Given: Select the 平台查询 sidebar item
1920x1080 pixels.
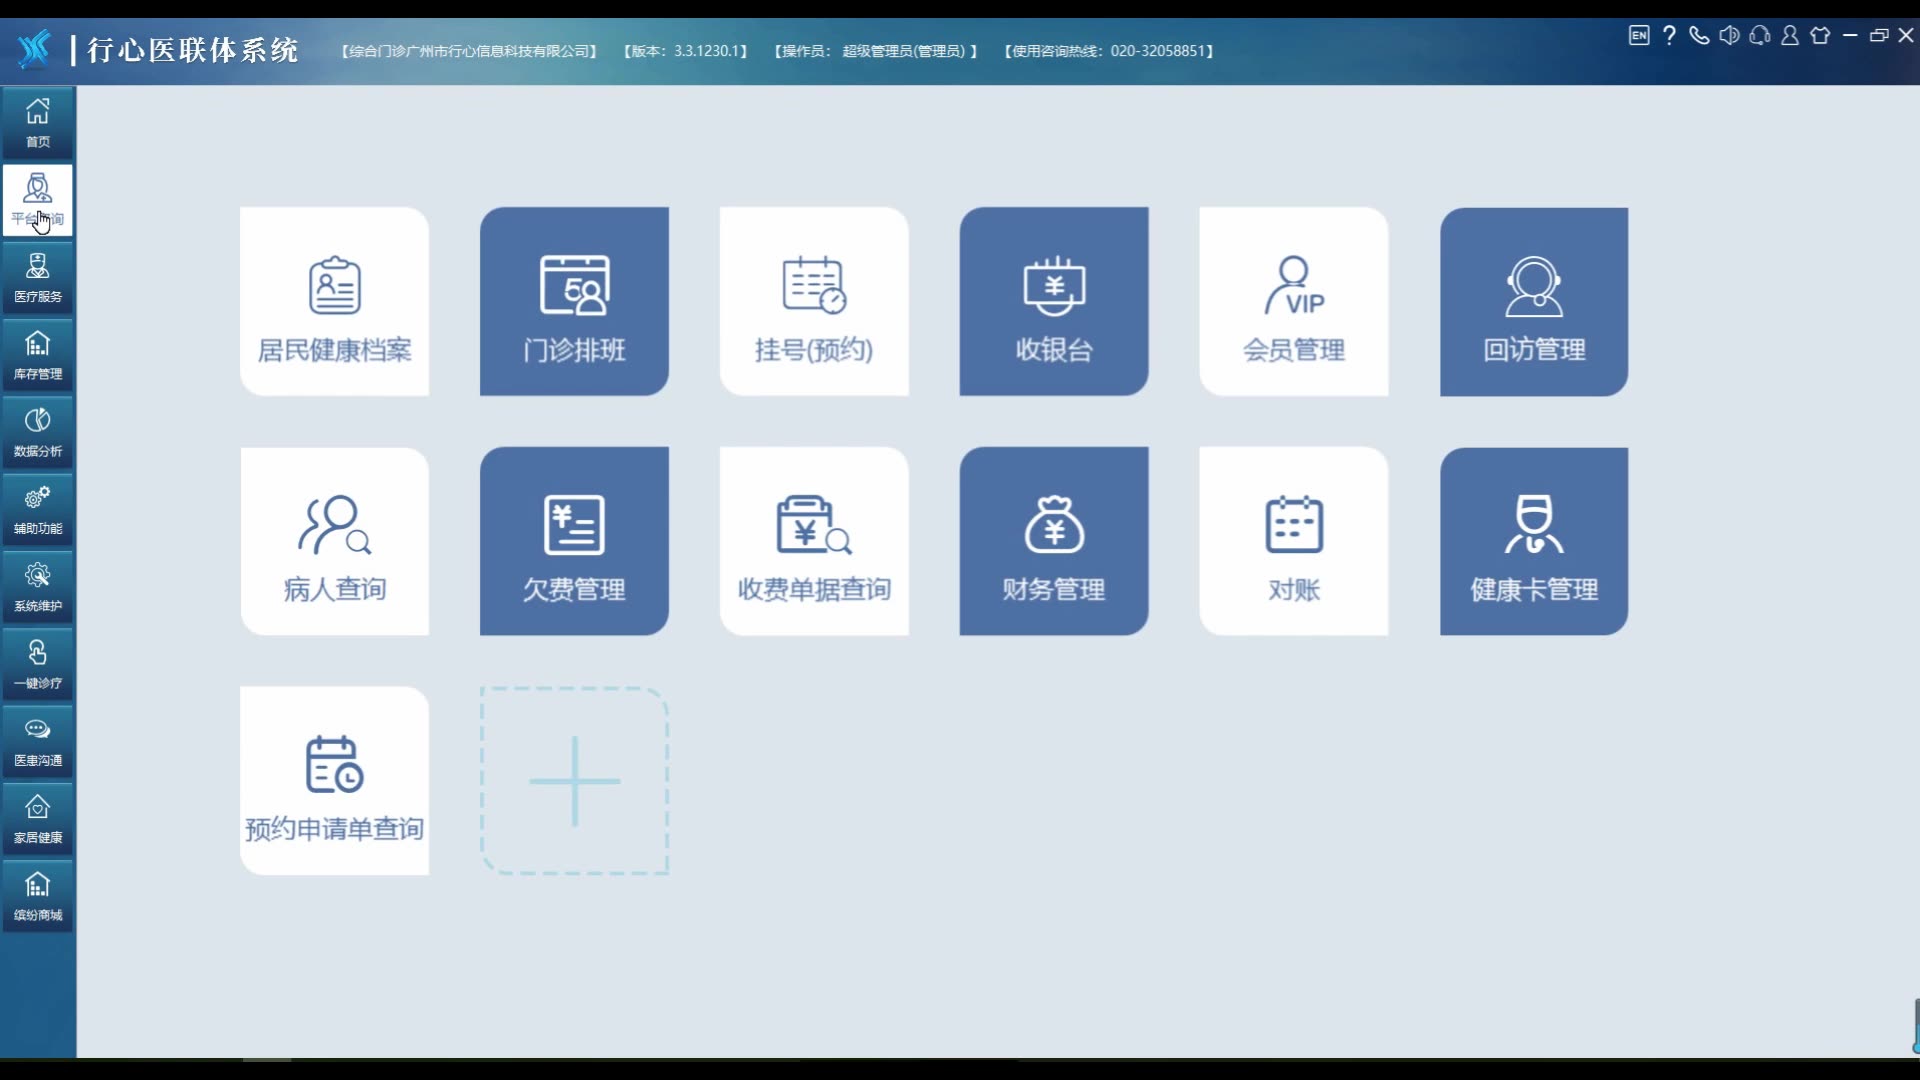Looking at the screenshot, I should (x=38, y=200).
